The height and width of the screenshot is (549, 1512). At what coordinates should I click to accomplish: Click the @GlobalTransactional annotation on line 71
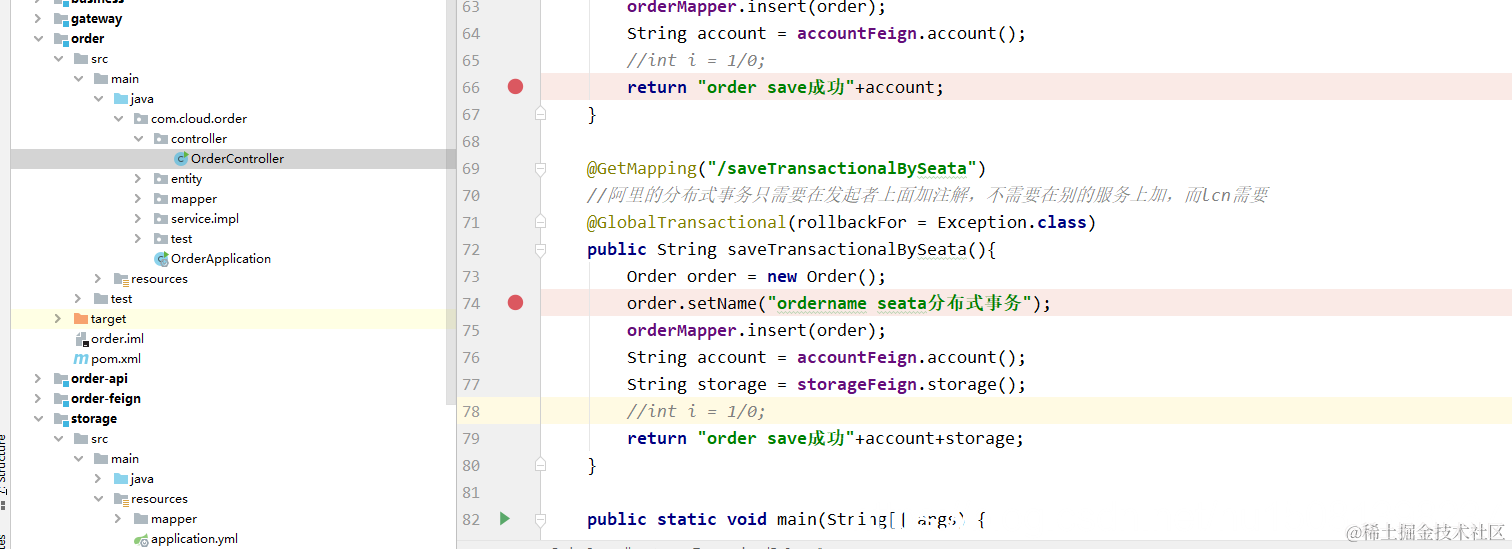click(687, 222)
